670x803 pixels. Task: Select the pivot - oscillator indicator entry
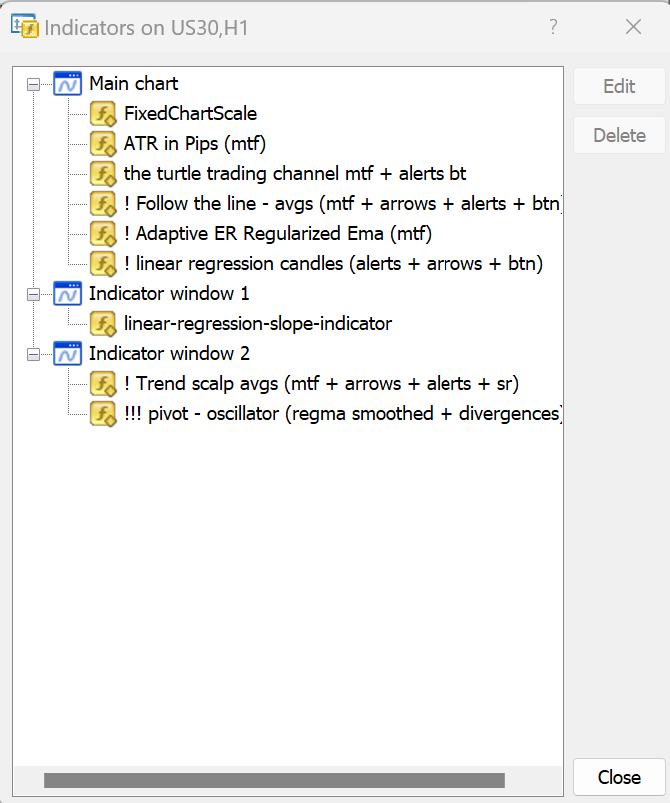click(340, 414)
